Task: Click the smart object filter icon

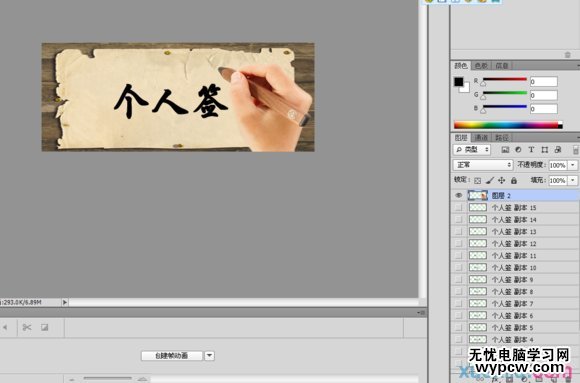Action: pyautogui.click(x=558, y=150)
